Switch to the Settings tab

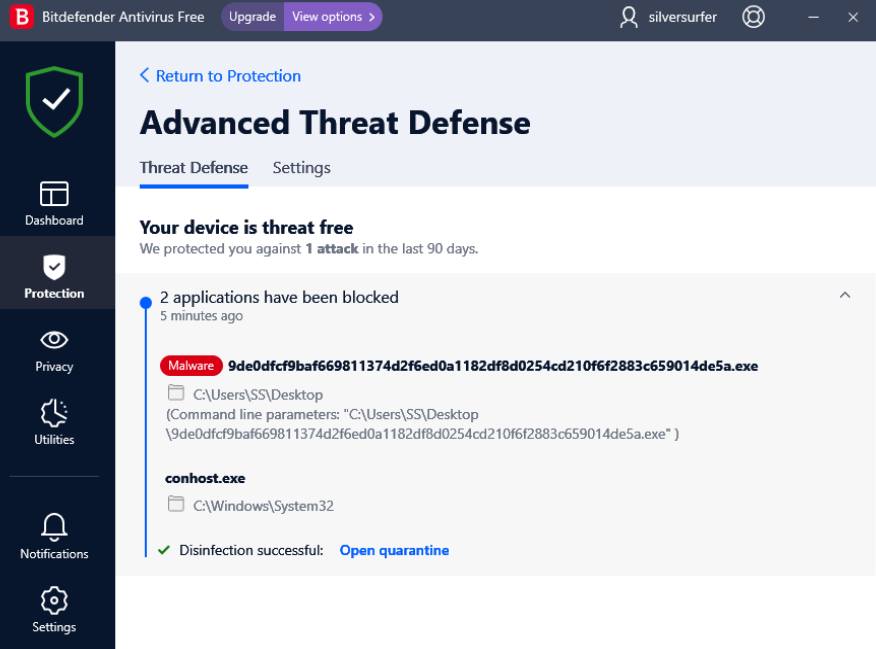click(302, 168)
